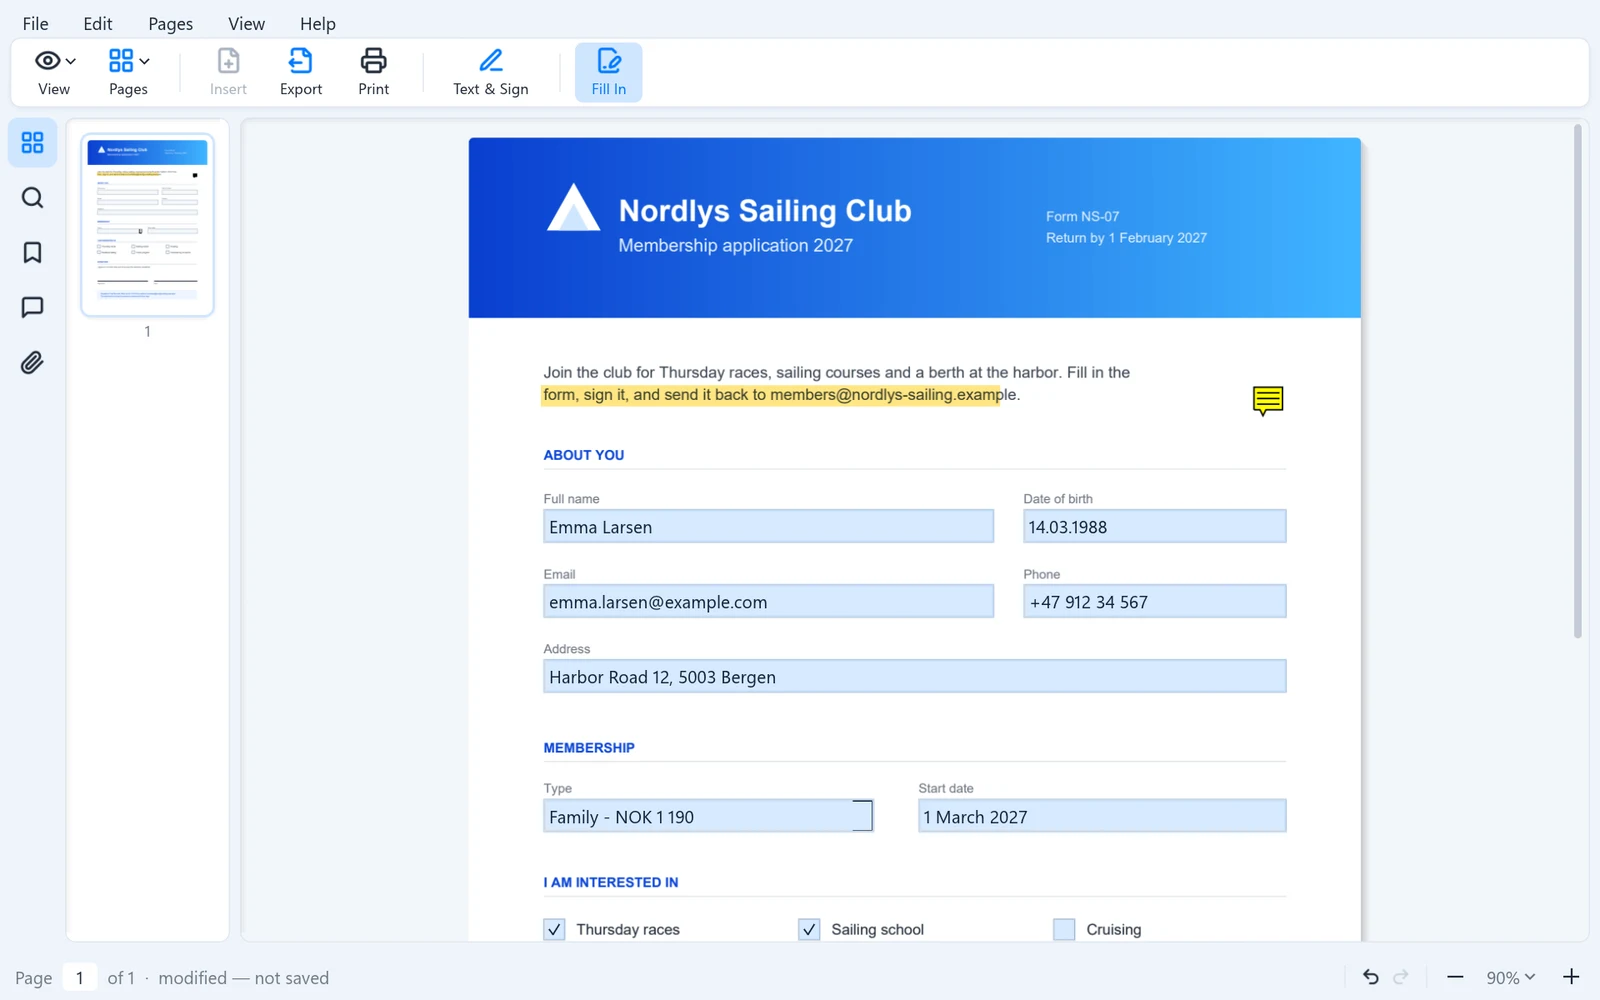Open the 90% zoom level dropdown

(1510, 977)
